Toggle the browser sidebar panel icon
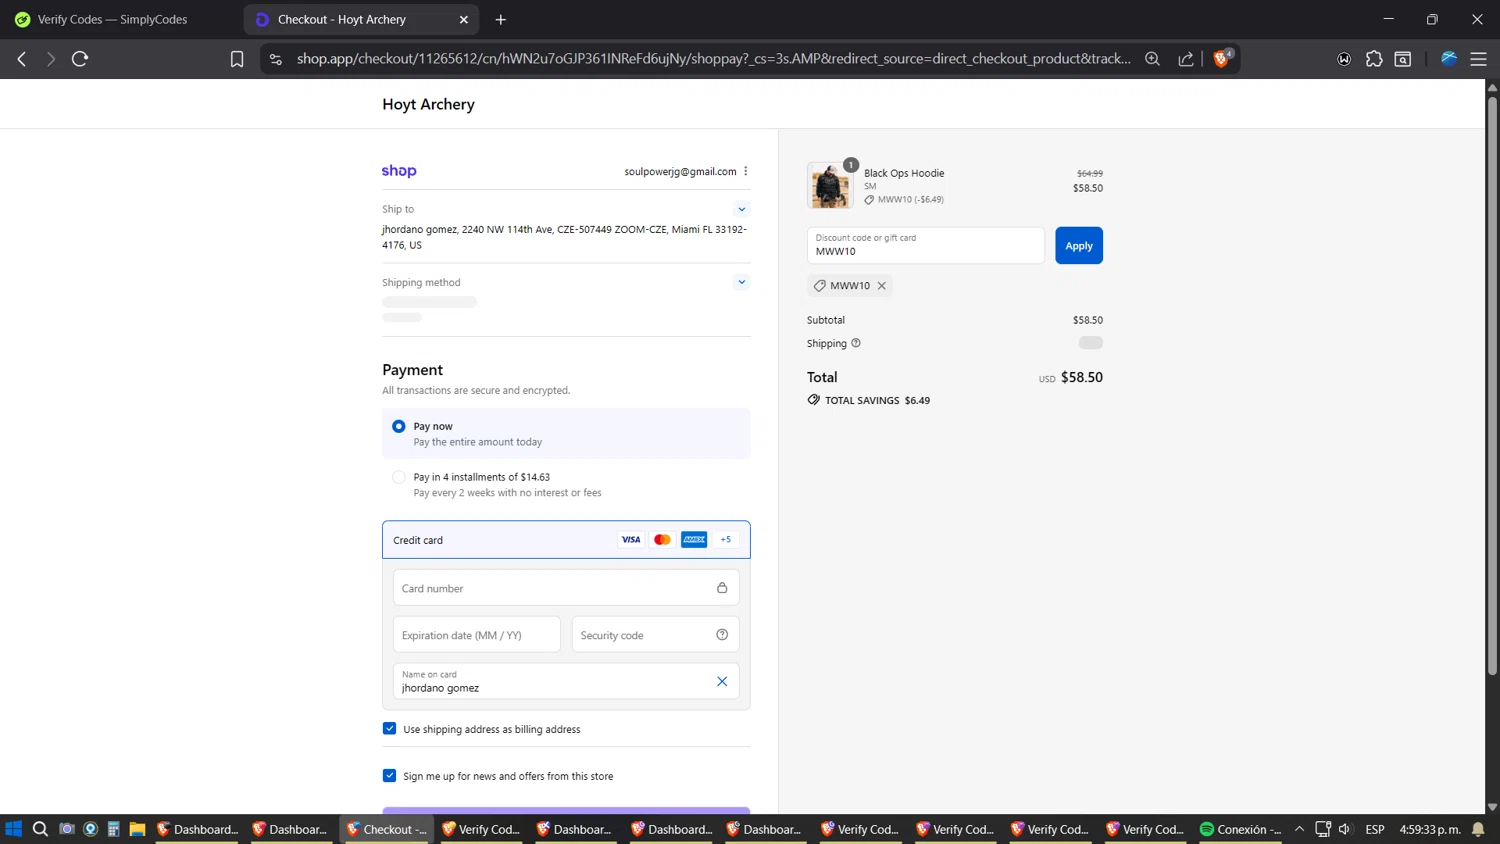 (x=1403, y=59)
